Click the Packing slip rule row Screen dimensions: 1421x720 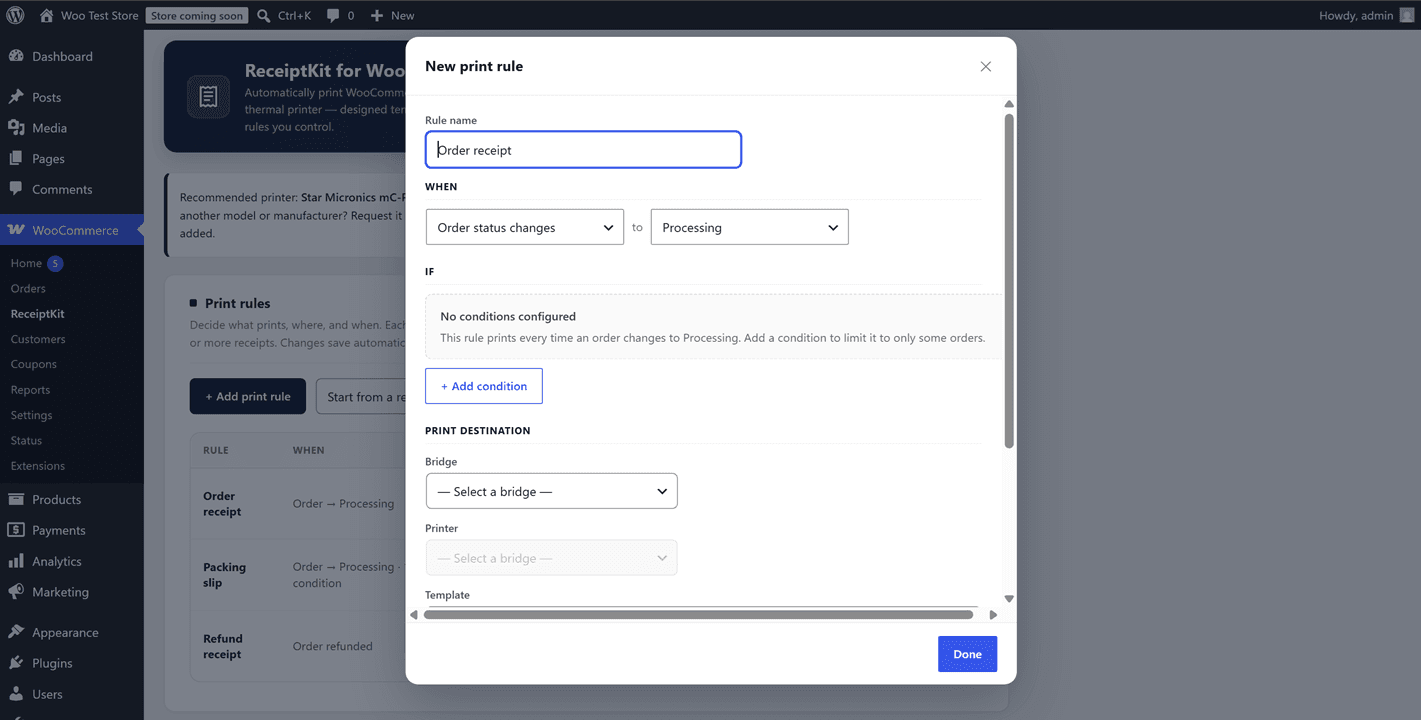point(298,574)
